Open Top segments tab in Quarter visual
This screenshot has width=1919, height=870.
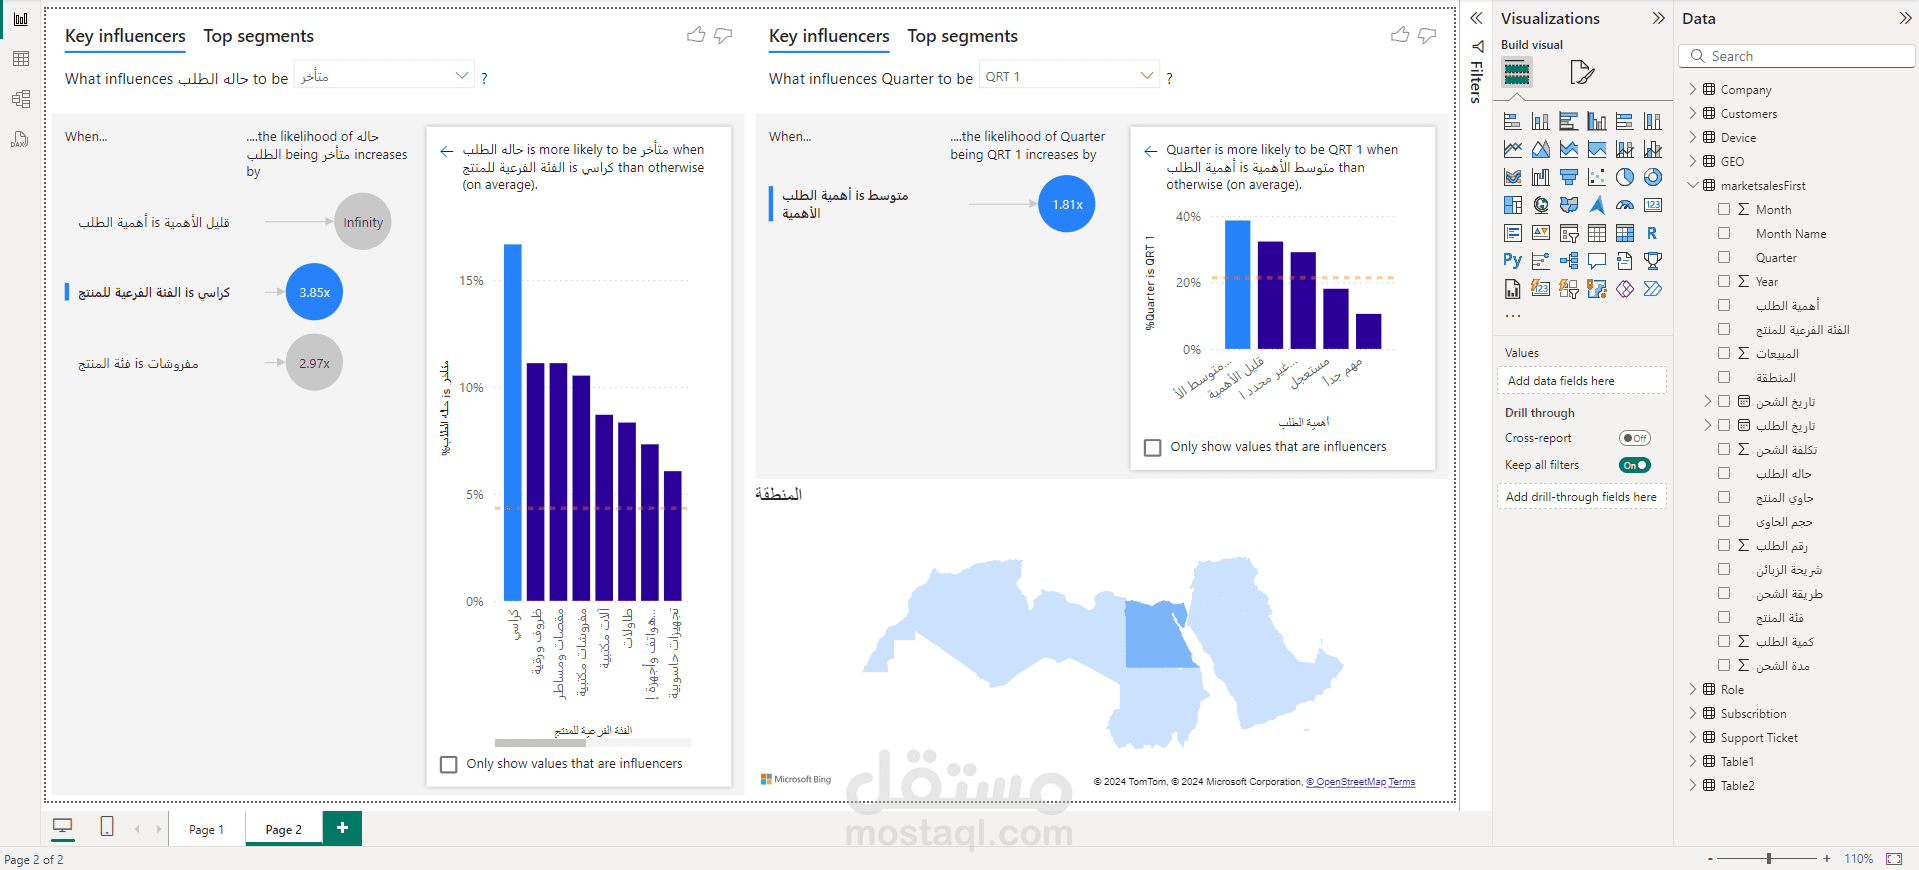coord(962,36)
